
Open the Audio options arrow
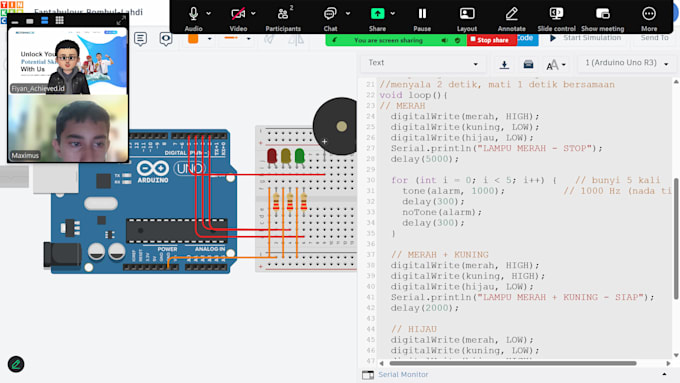coord(209,13)
